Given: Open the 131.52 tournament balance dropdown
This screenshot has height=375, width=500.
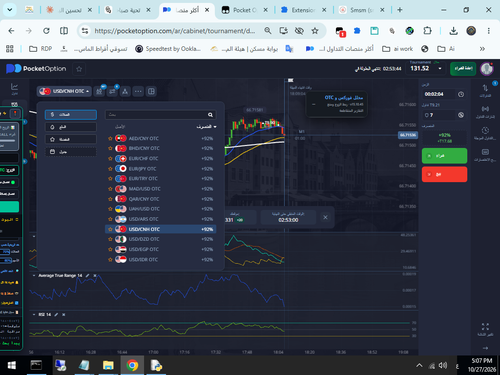Looking at the screenshot, I should [x=426, y=68].
